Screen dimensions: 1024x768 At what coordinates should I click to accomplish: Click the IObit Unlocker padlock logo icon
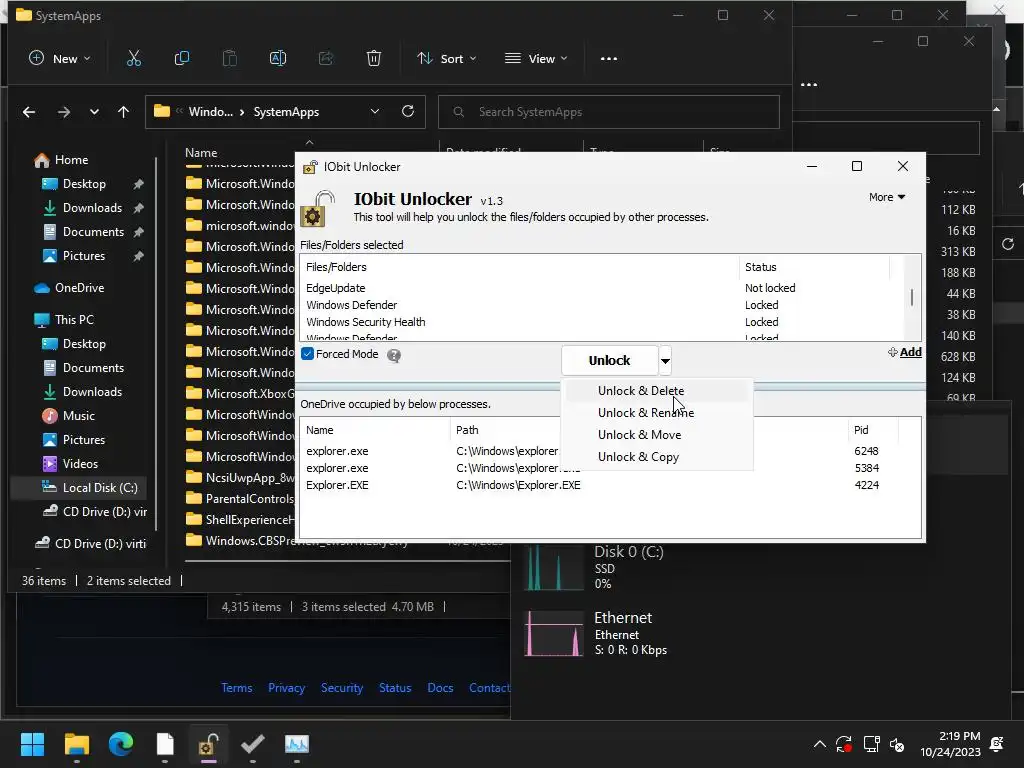[317, 208]
